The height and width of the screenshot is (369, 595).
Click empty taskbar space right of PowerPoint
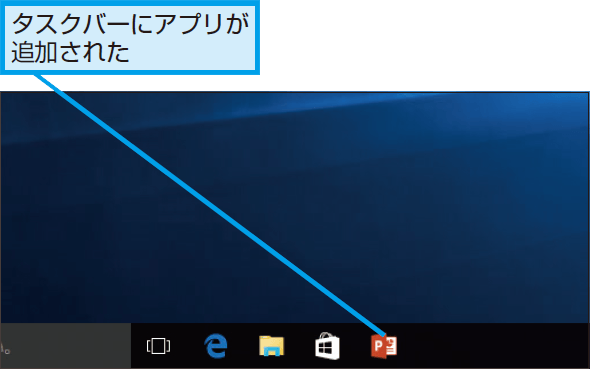pyautogui.click(x=493, y=346)
